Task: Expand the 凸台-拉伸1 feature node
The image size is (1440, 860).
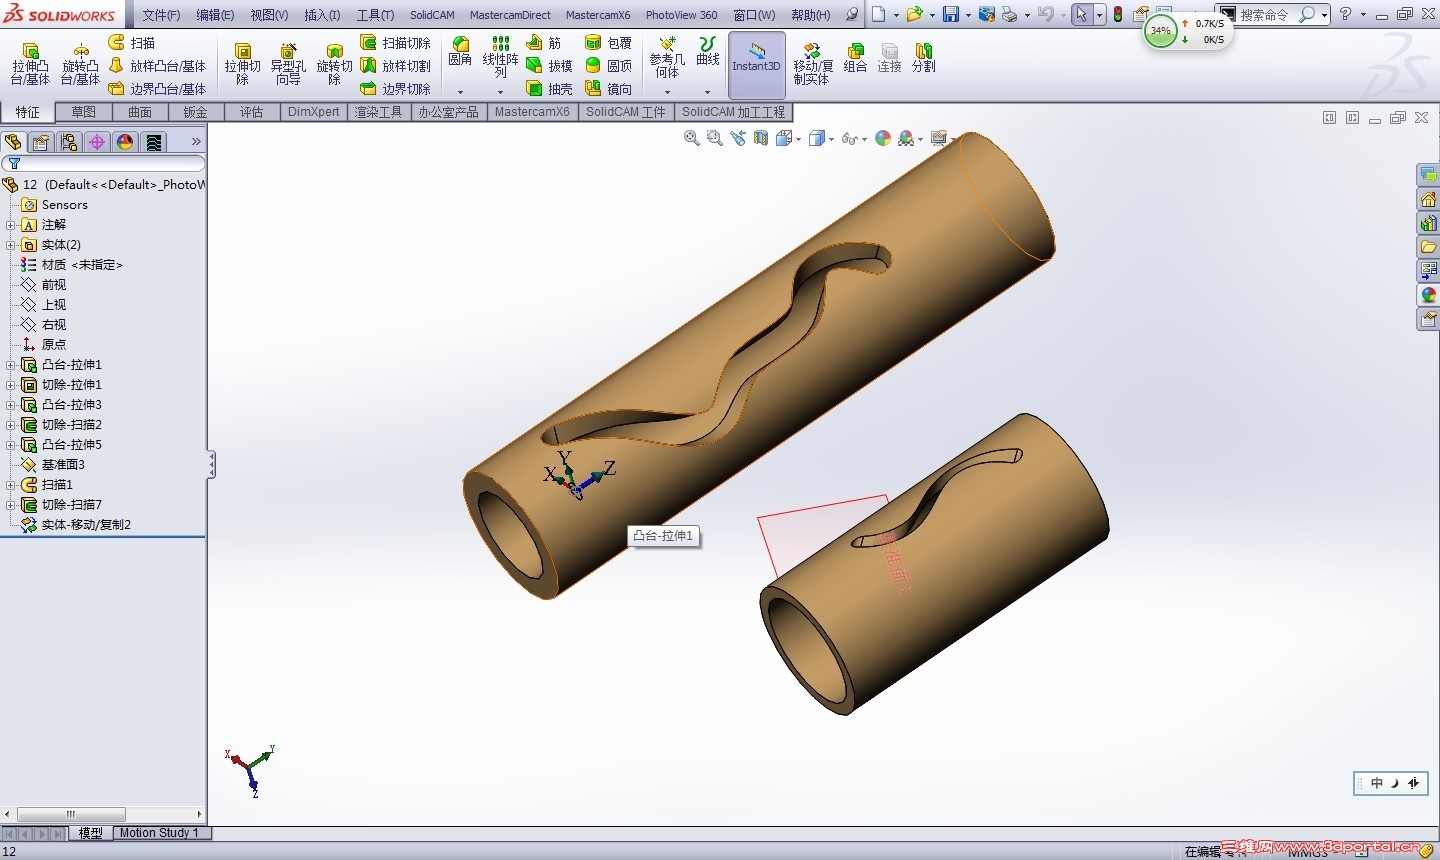Action: click(11, 365)
